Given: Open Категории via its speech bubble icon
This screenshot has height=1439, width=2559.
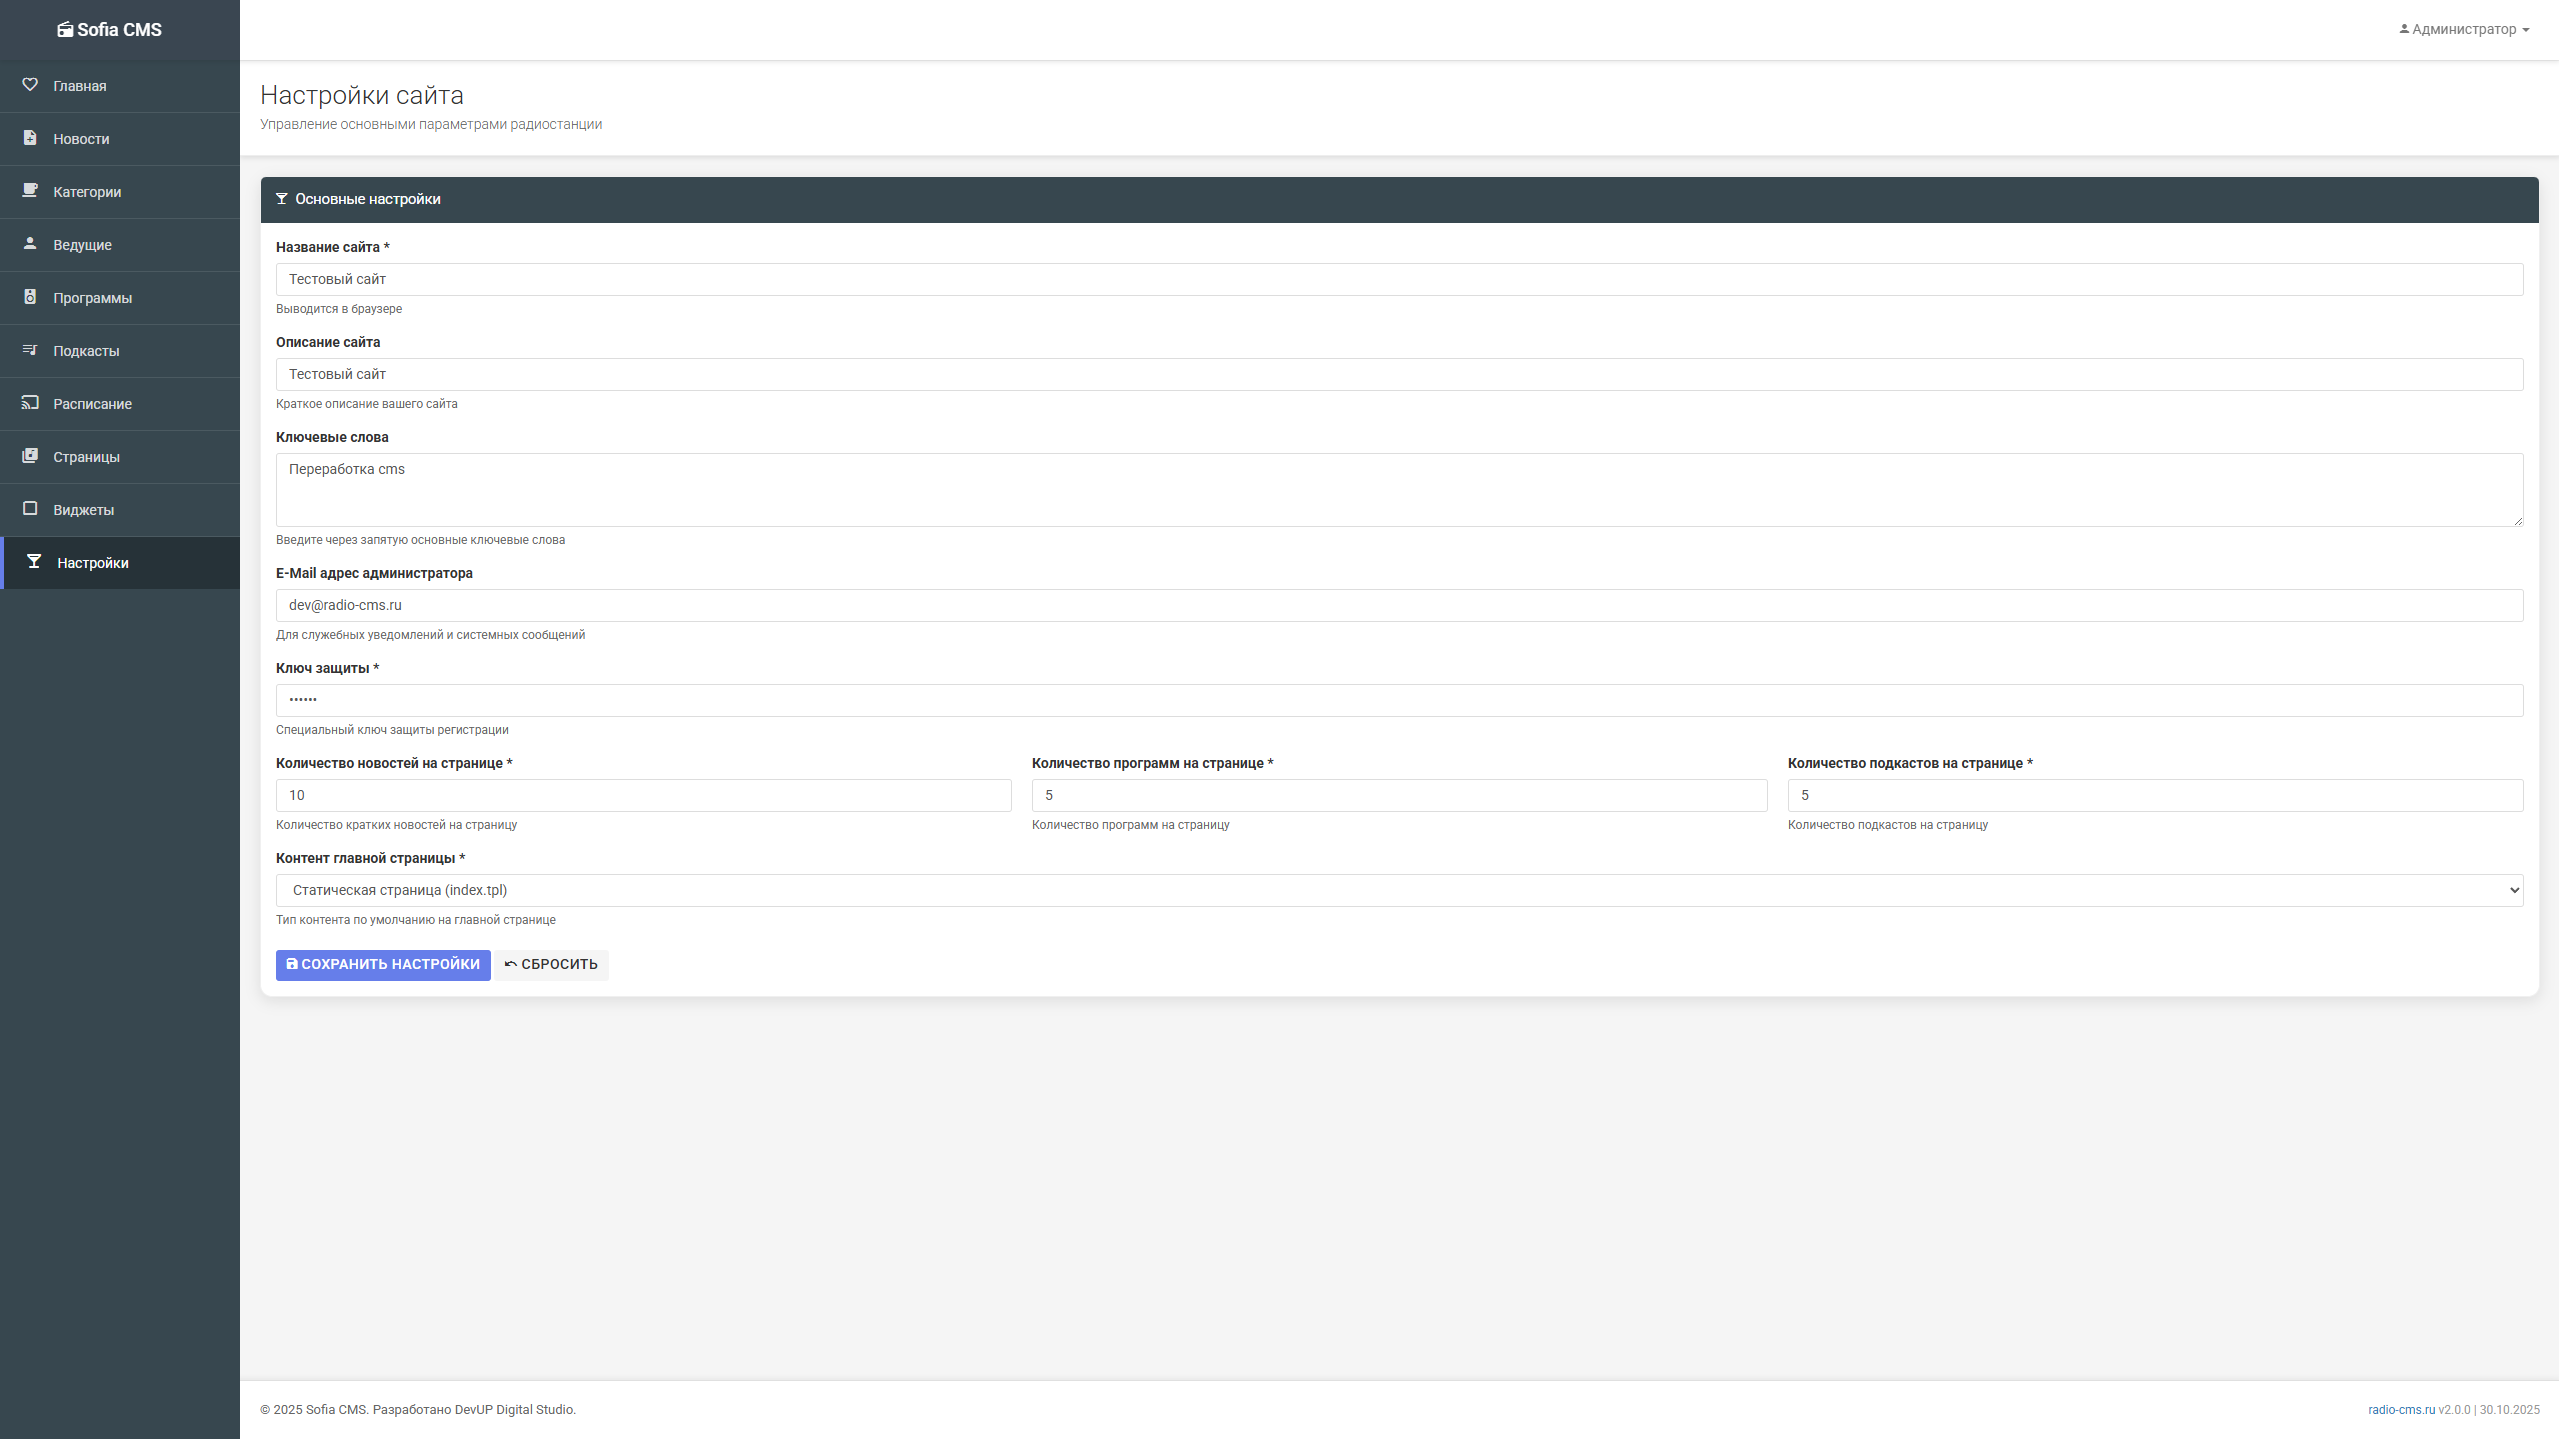Looking at the screenshot, I should pyautogui.click(x=30, y=191).
